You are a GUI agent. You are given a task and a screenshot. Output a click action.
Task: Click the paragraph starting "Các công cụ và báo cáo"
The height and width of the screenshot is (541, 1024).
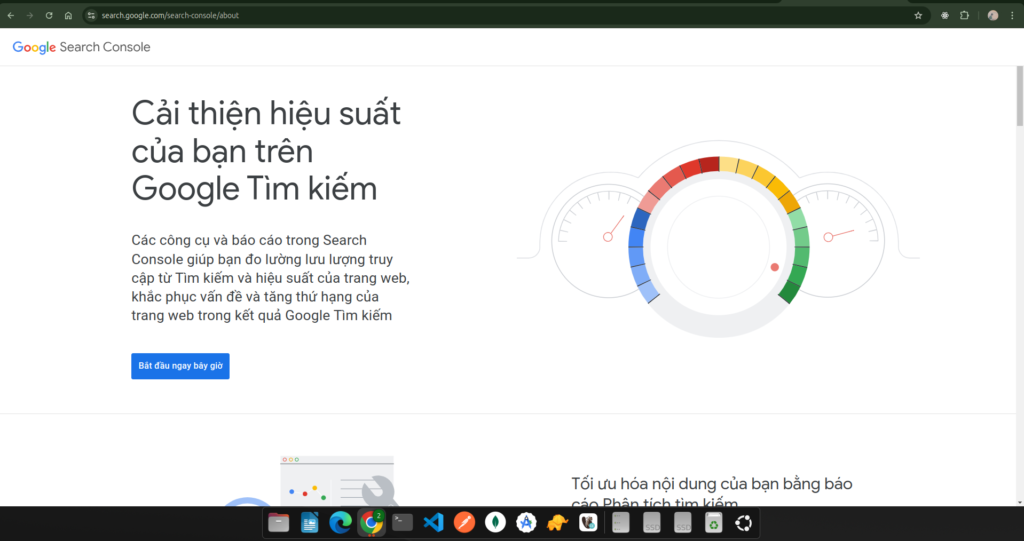[x=270, y=278]
